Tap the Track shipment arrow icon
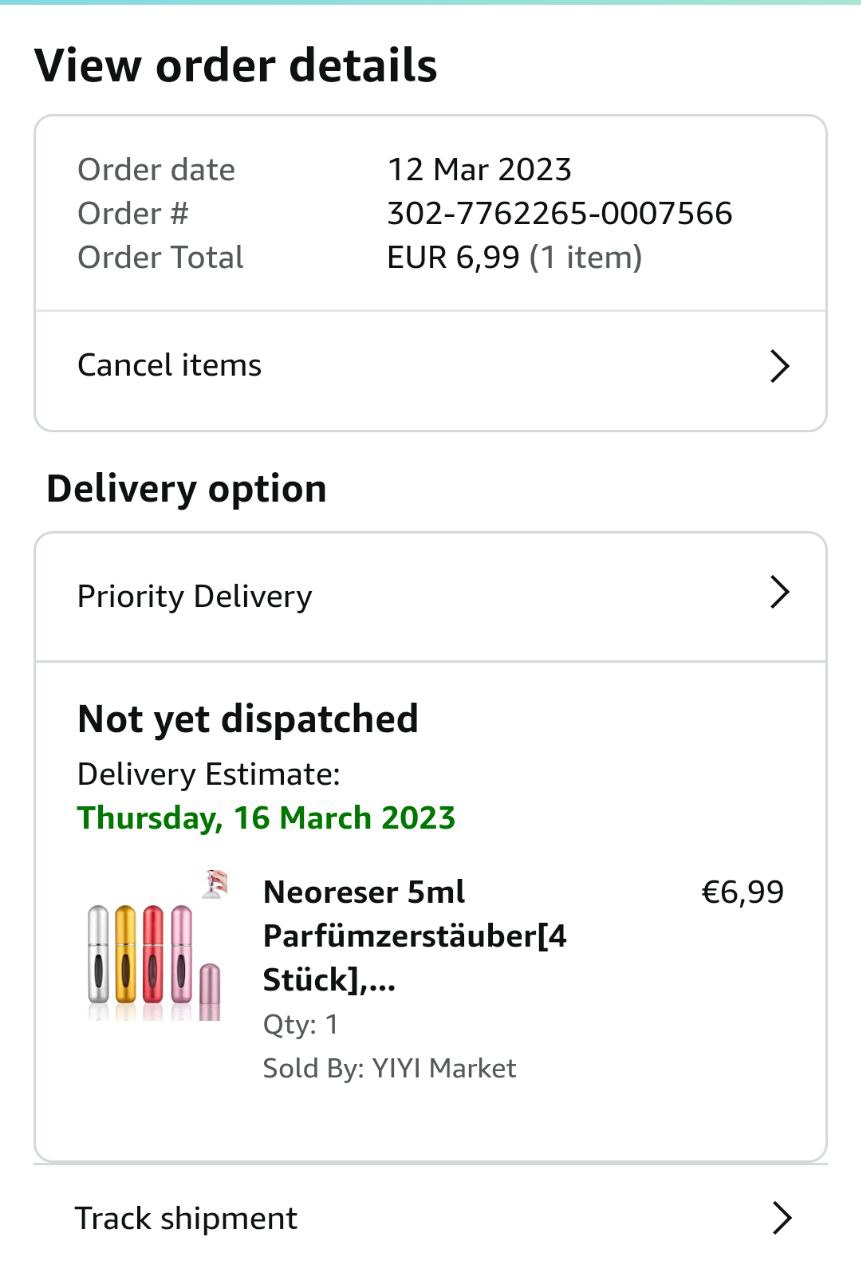 pos(782,1218)
